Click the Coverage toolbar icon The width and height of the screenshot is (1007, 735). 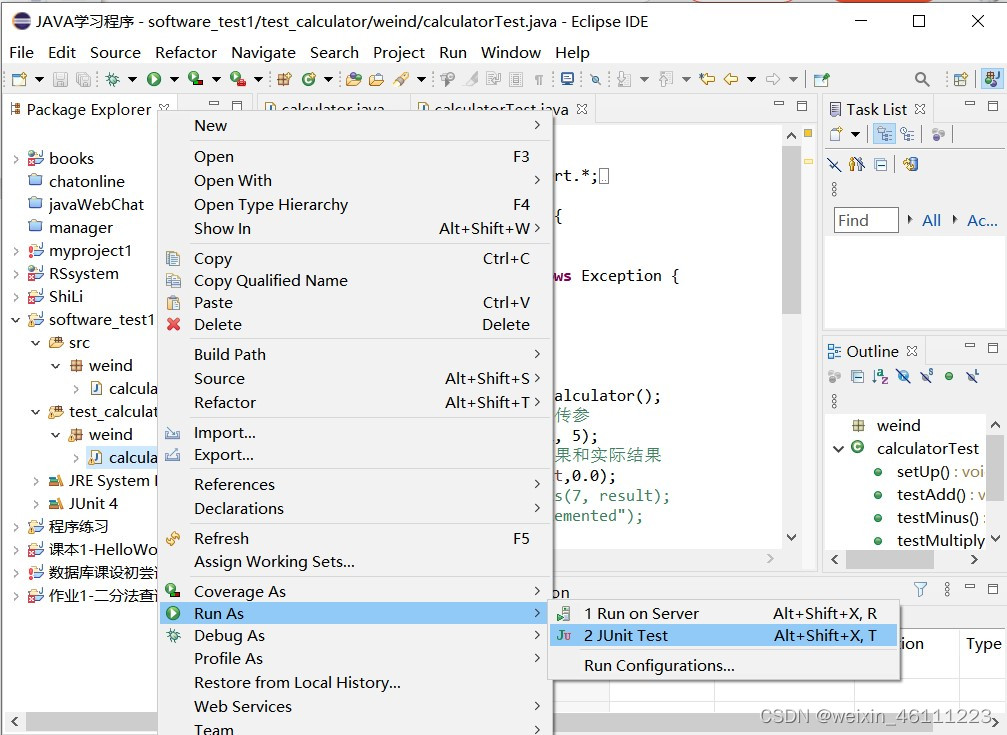pos(195,79)
